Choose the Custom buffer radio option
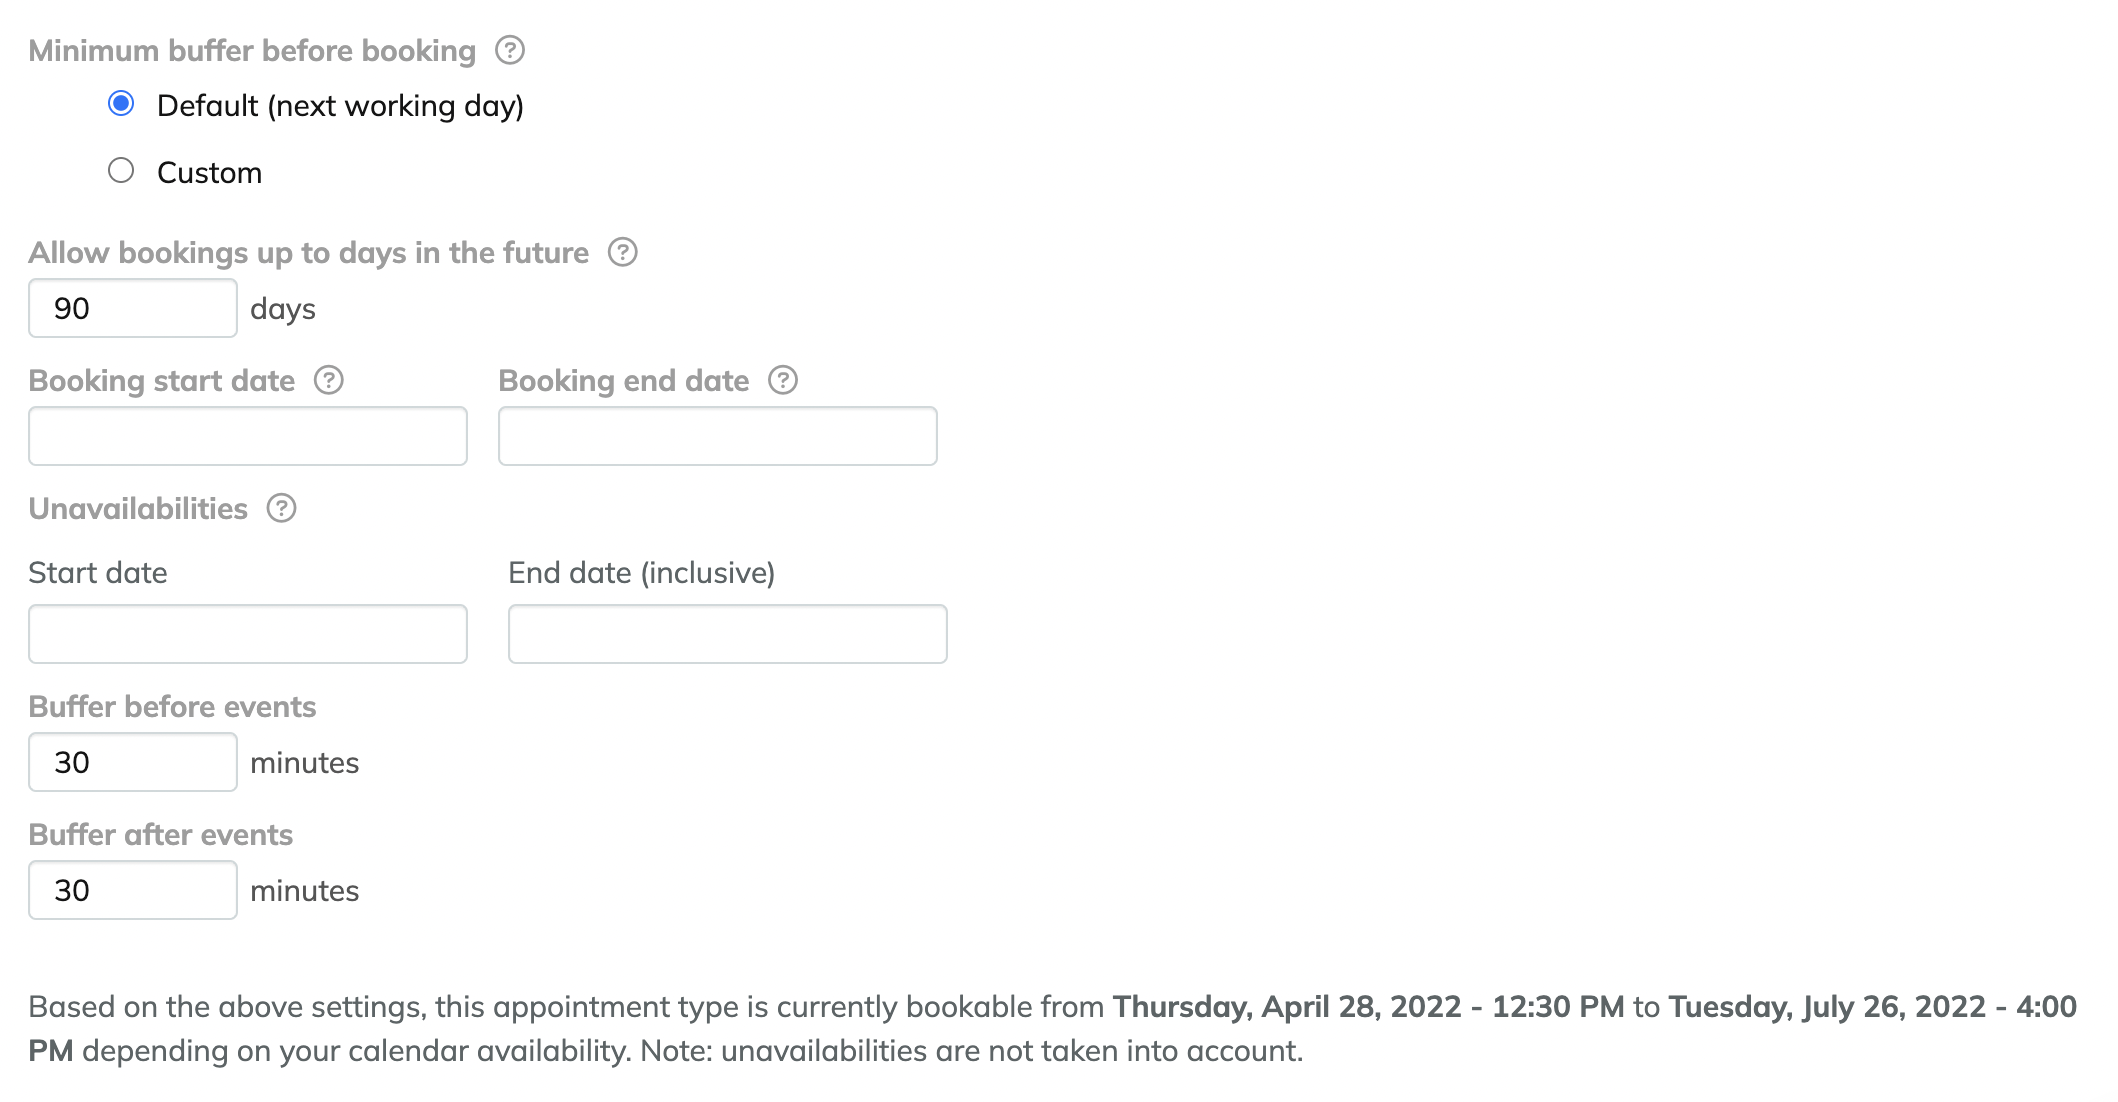Viewport: 2118px width, 1102px height. 121,171
